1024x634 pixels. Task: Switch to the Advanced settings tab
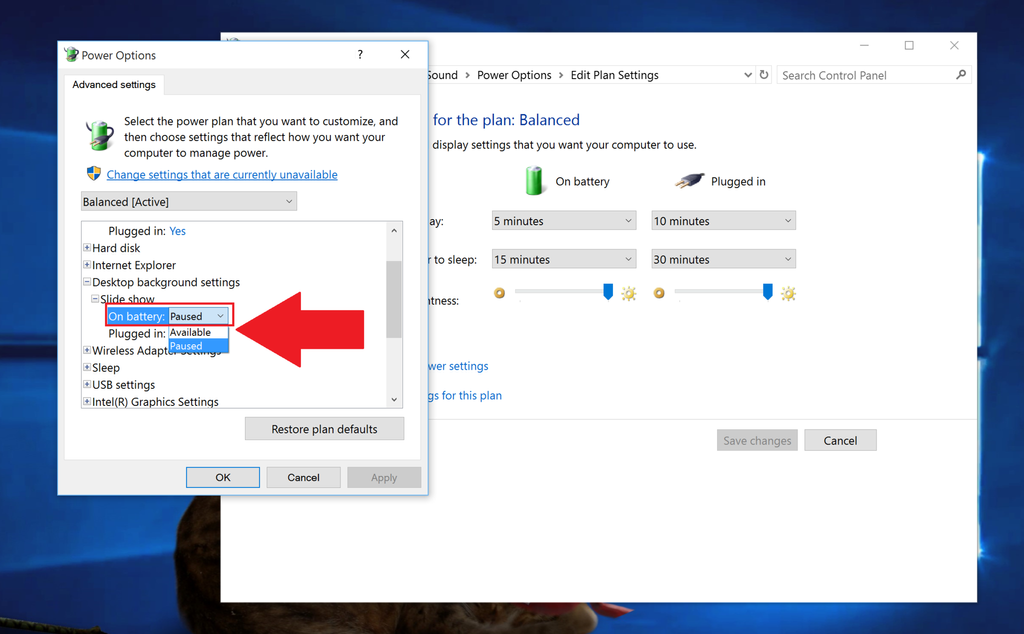click(x=113, y=85)
